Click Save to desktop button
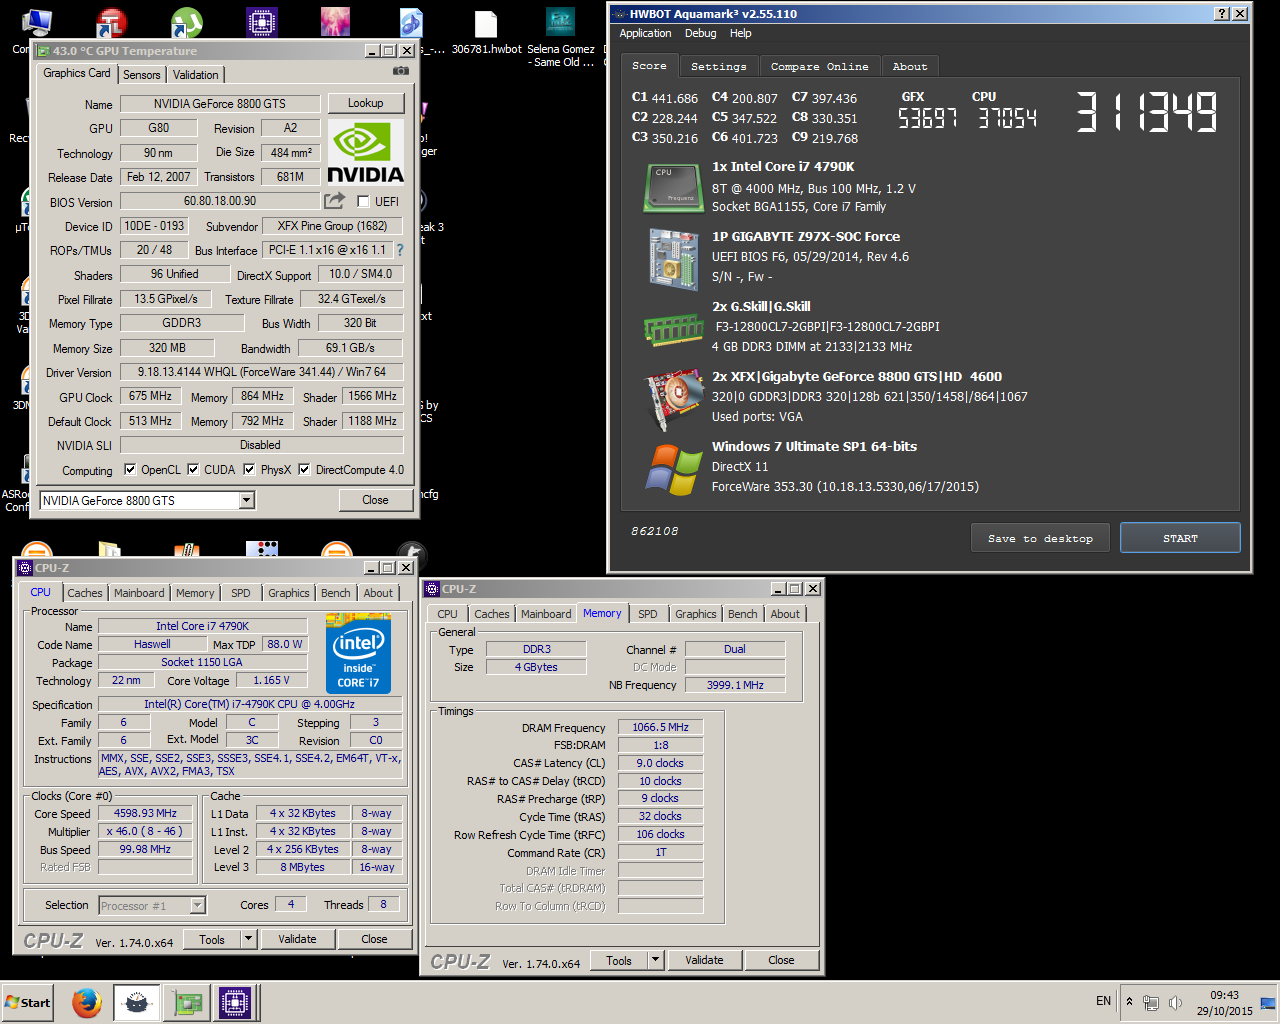The height and width of the screenshot is (1024, 1280). tap(1040, 538)
